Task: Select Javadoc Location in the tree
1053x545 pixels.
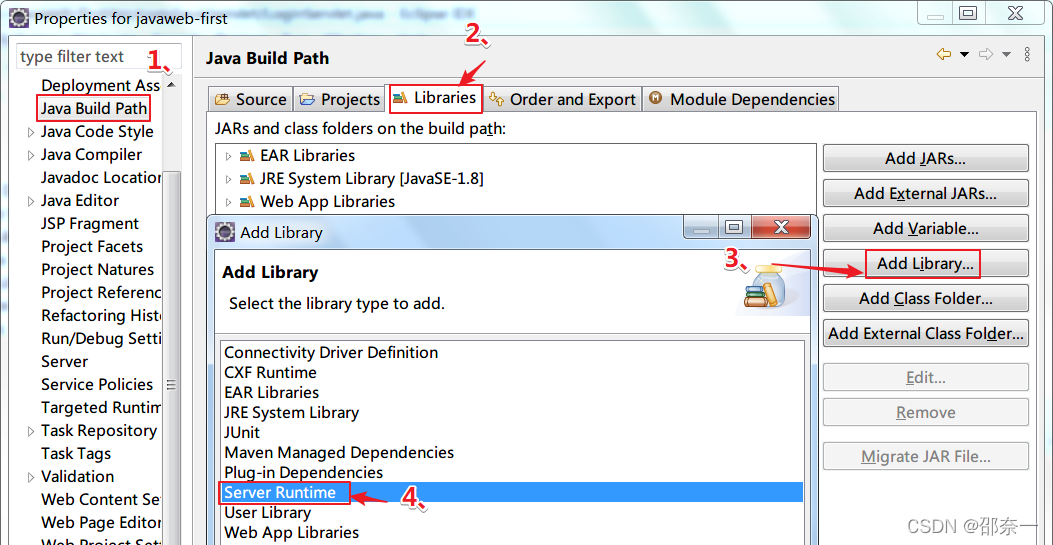Action: coord(100,177)
